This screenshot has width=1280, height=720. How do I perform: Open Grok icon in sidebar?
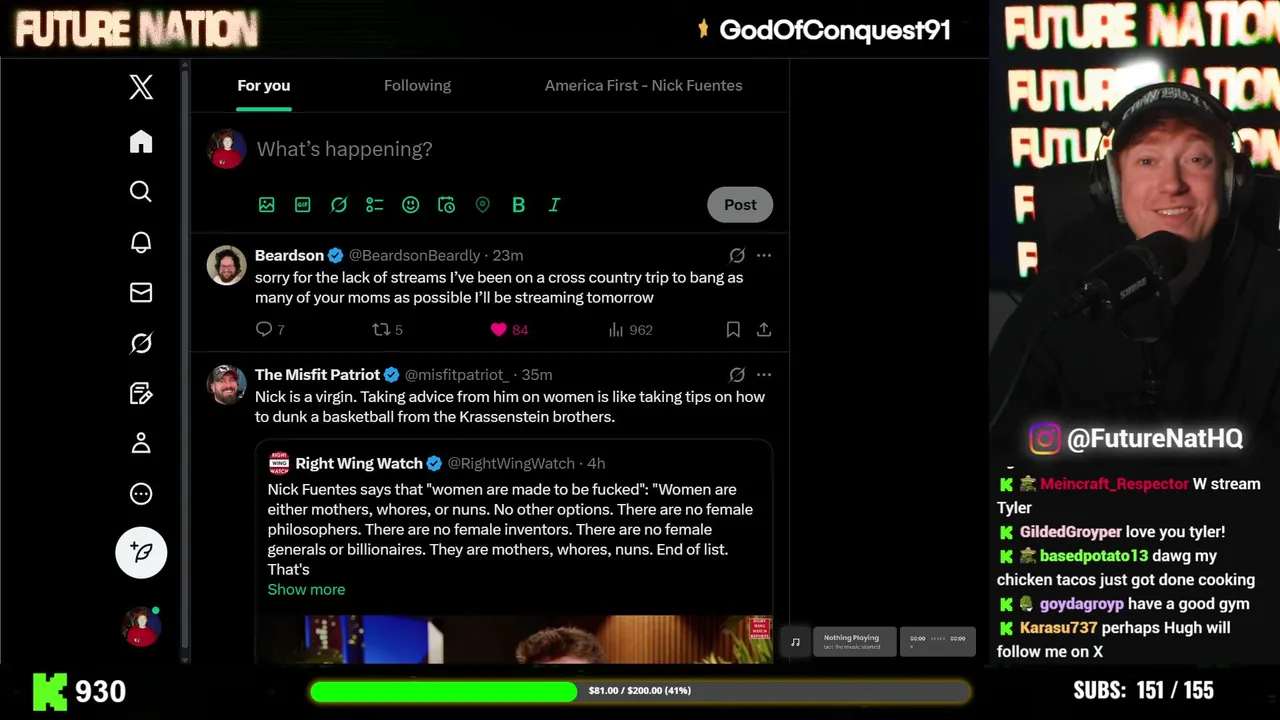point(141,343)
